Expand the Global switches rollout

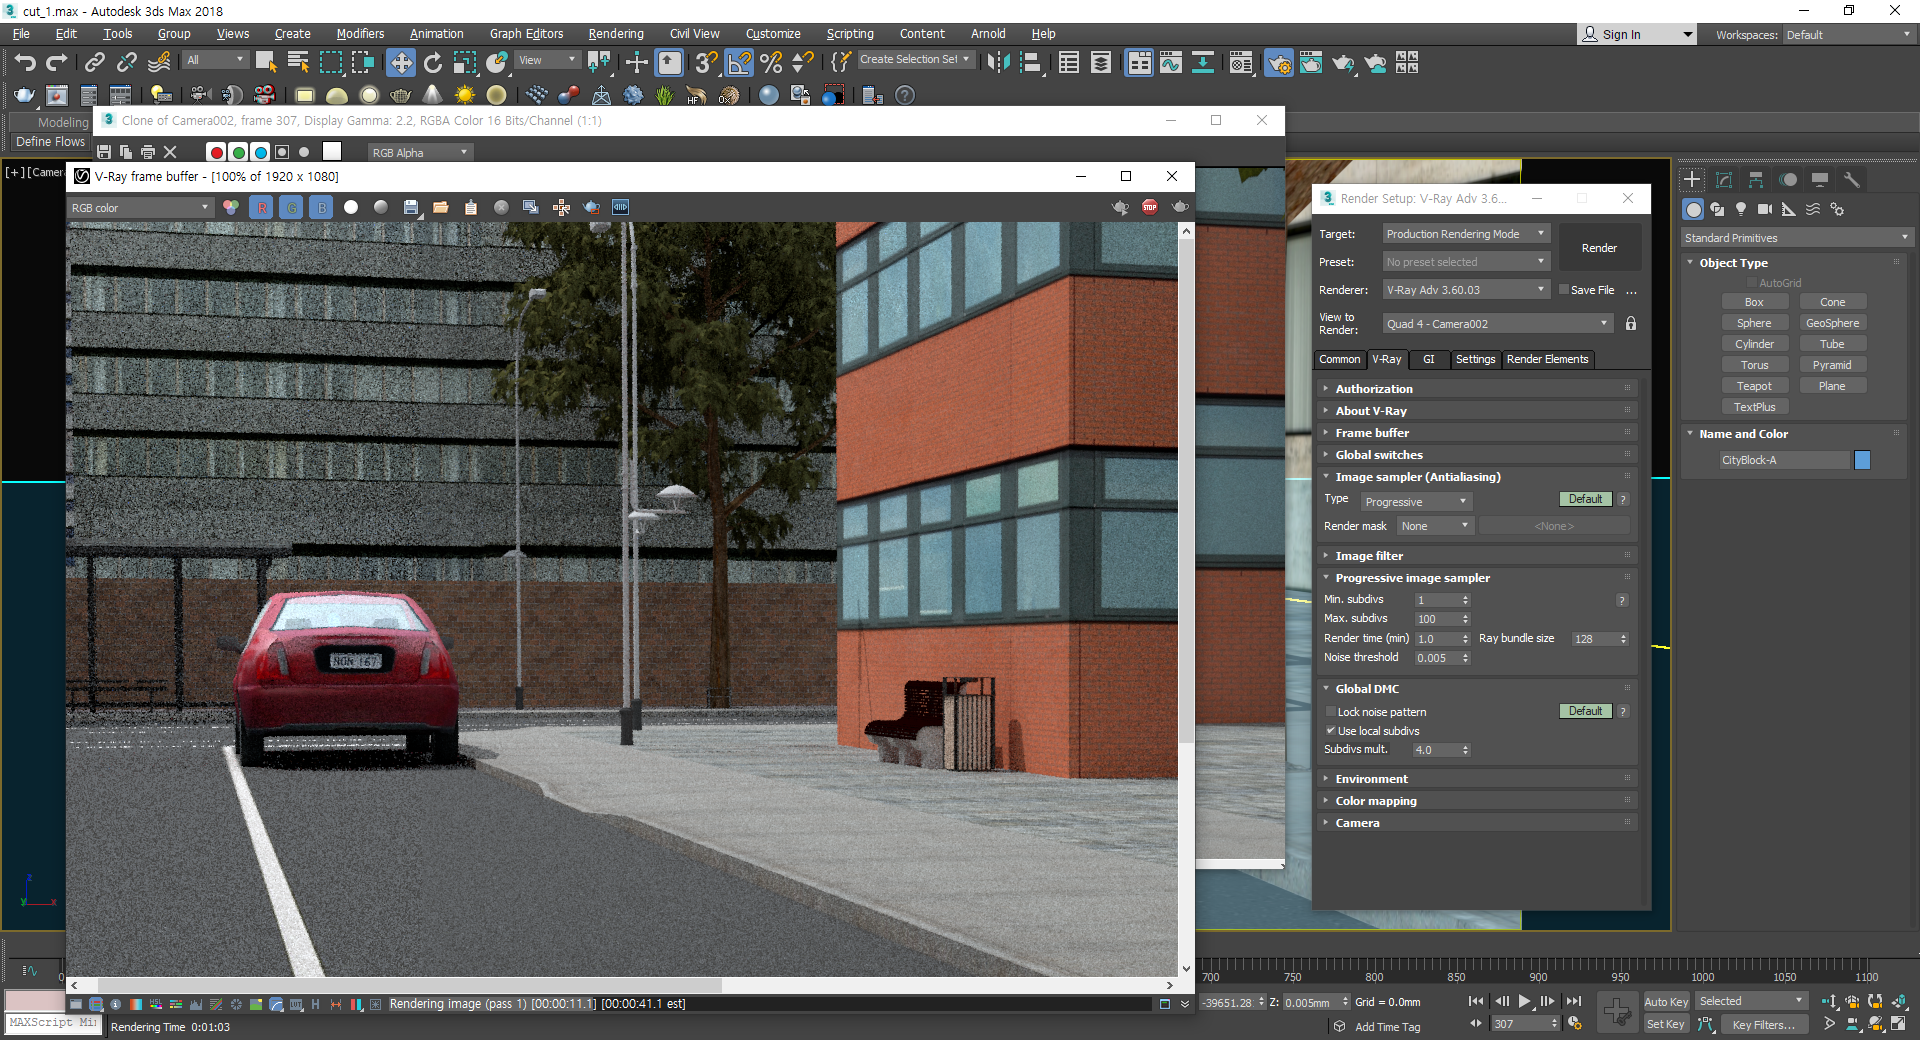click(x=1477, y=455)
